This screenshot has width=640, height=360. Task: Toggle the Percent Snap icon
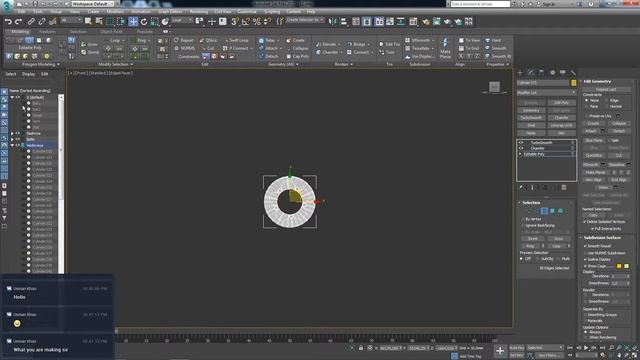click(257, 22)
